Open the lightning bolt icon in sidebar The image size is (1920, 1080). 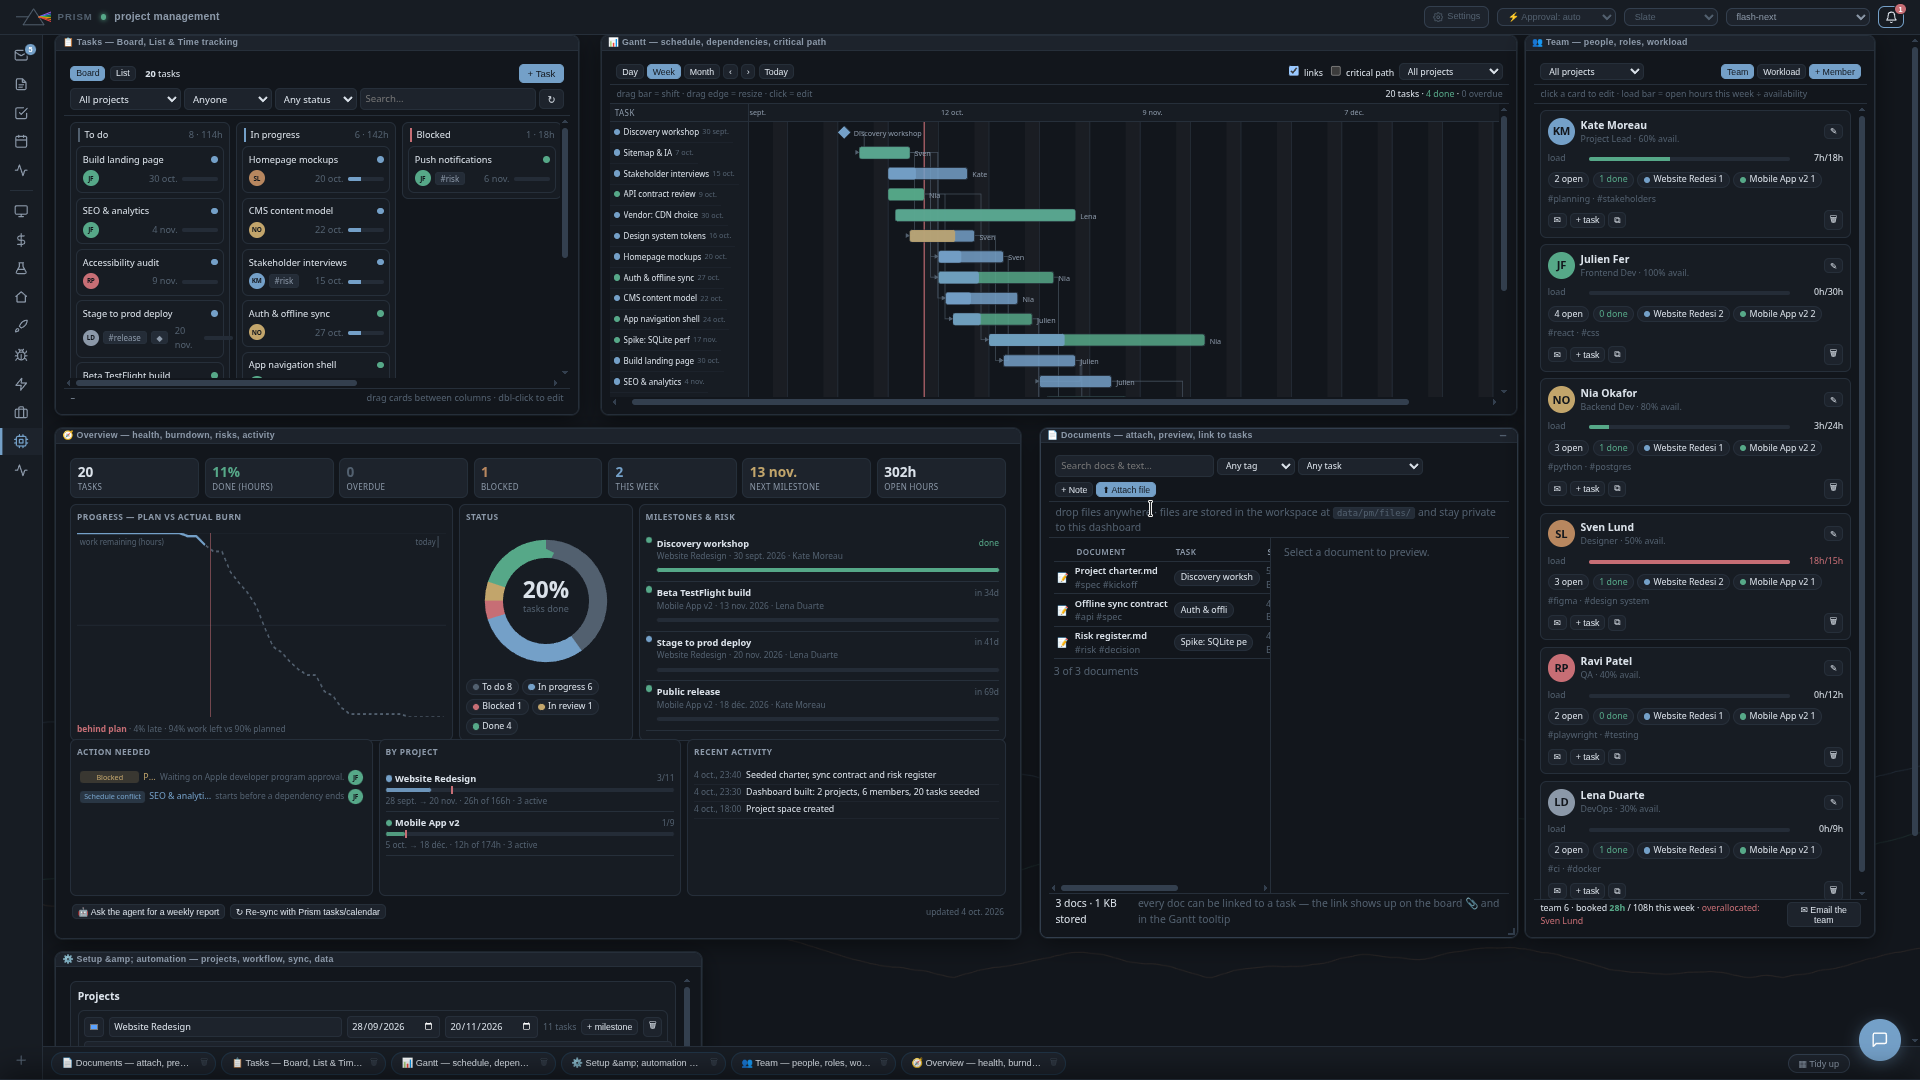click(21, 384)
